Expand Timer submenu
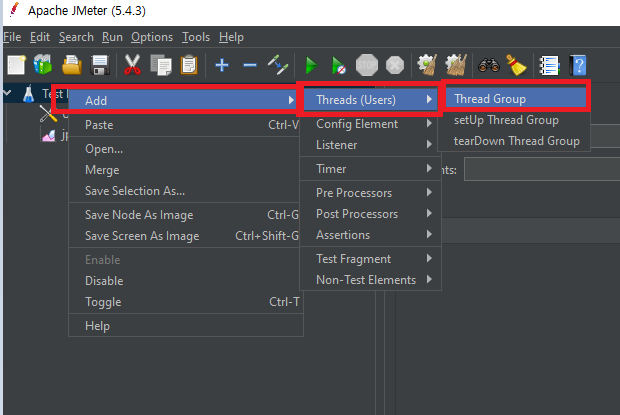Viewport: 620px width, 415px height. pyautogui.click(x=370, y=169)
